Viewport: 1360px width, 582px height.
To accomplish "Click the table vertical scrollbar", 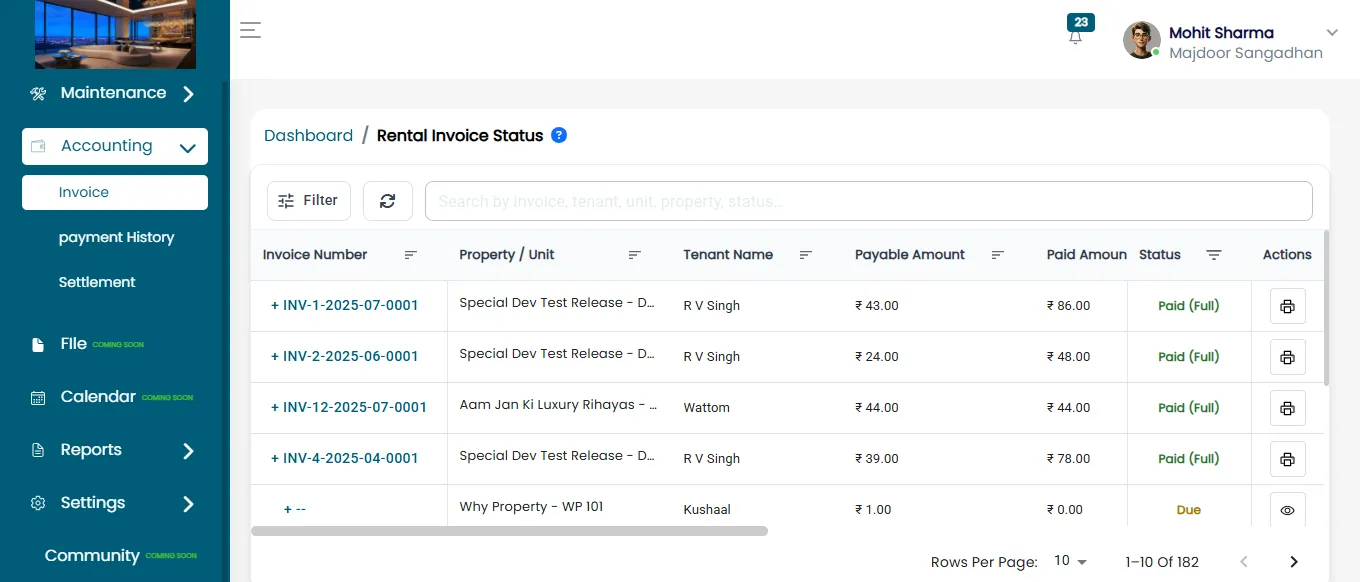I will point(1326,308).
